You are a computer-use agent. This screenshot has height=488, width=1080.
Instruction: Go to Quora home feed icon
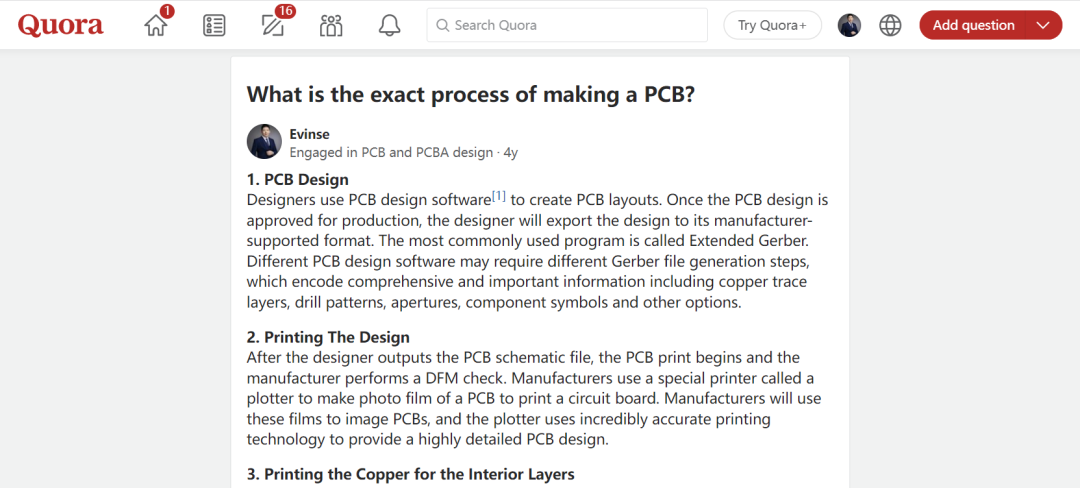156,25
